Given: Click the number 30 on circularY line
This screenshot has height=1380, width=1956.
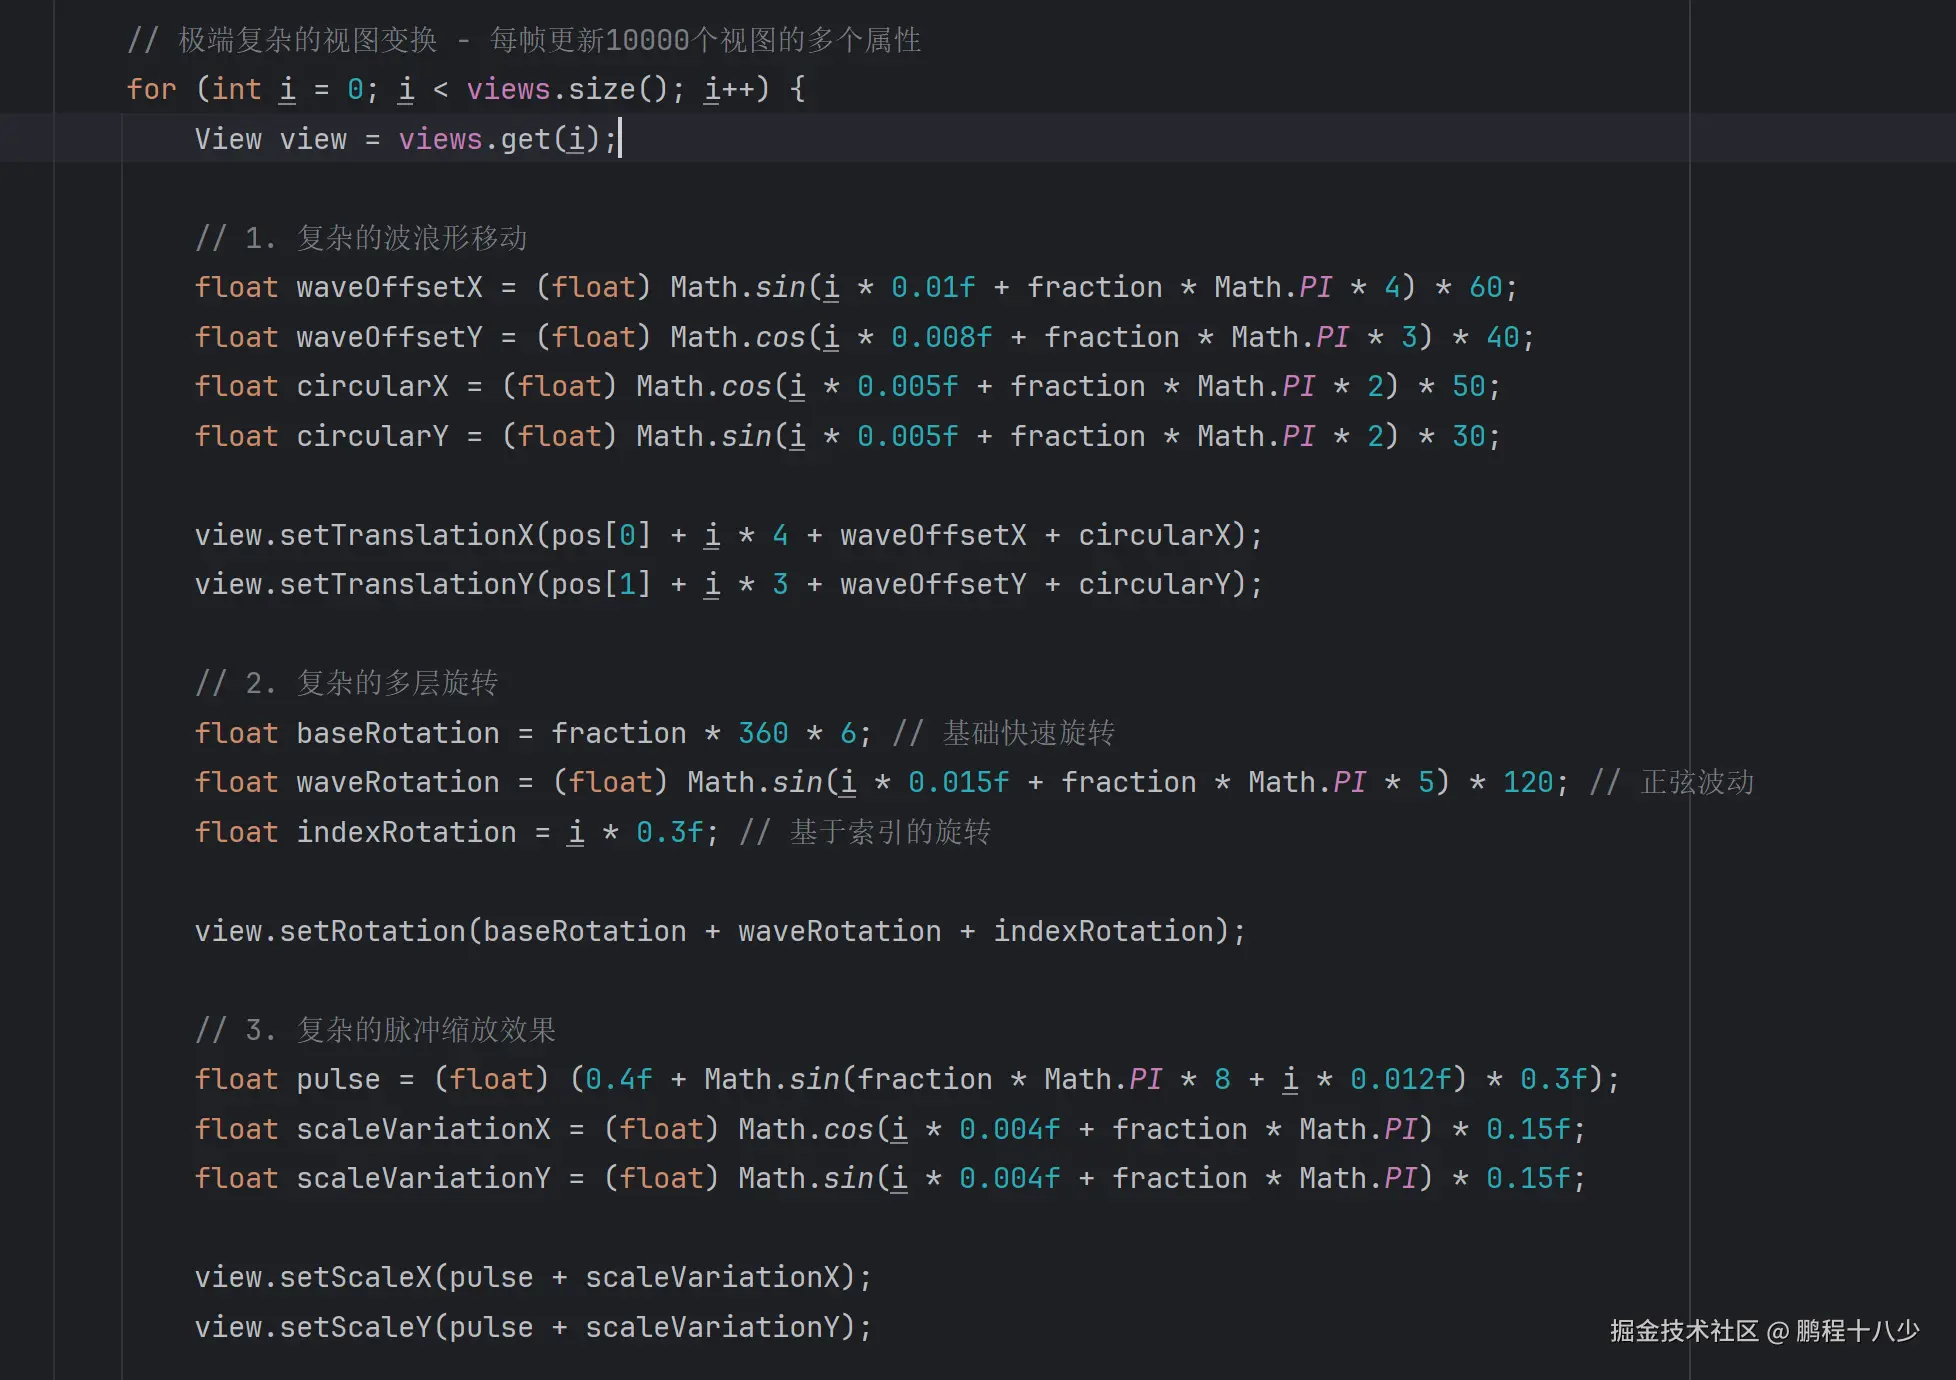Looking at the screenshot, I should tap(1468, 437).
